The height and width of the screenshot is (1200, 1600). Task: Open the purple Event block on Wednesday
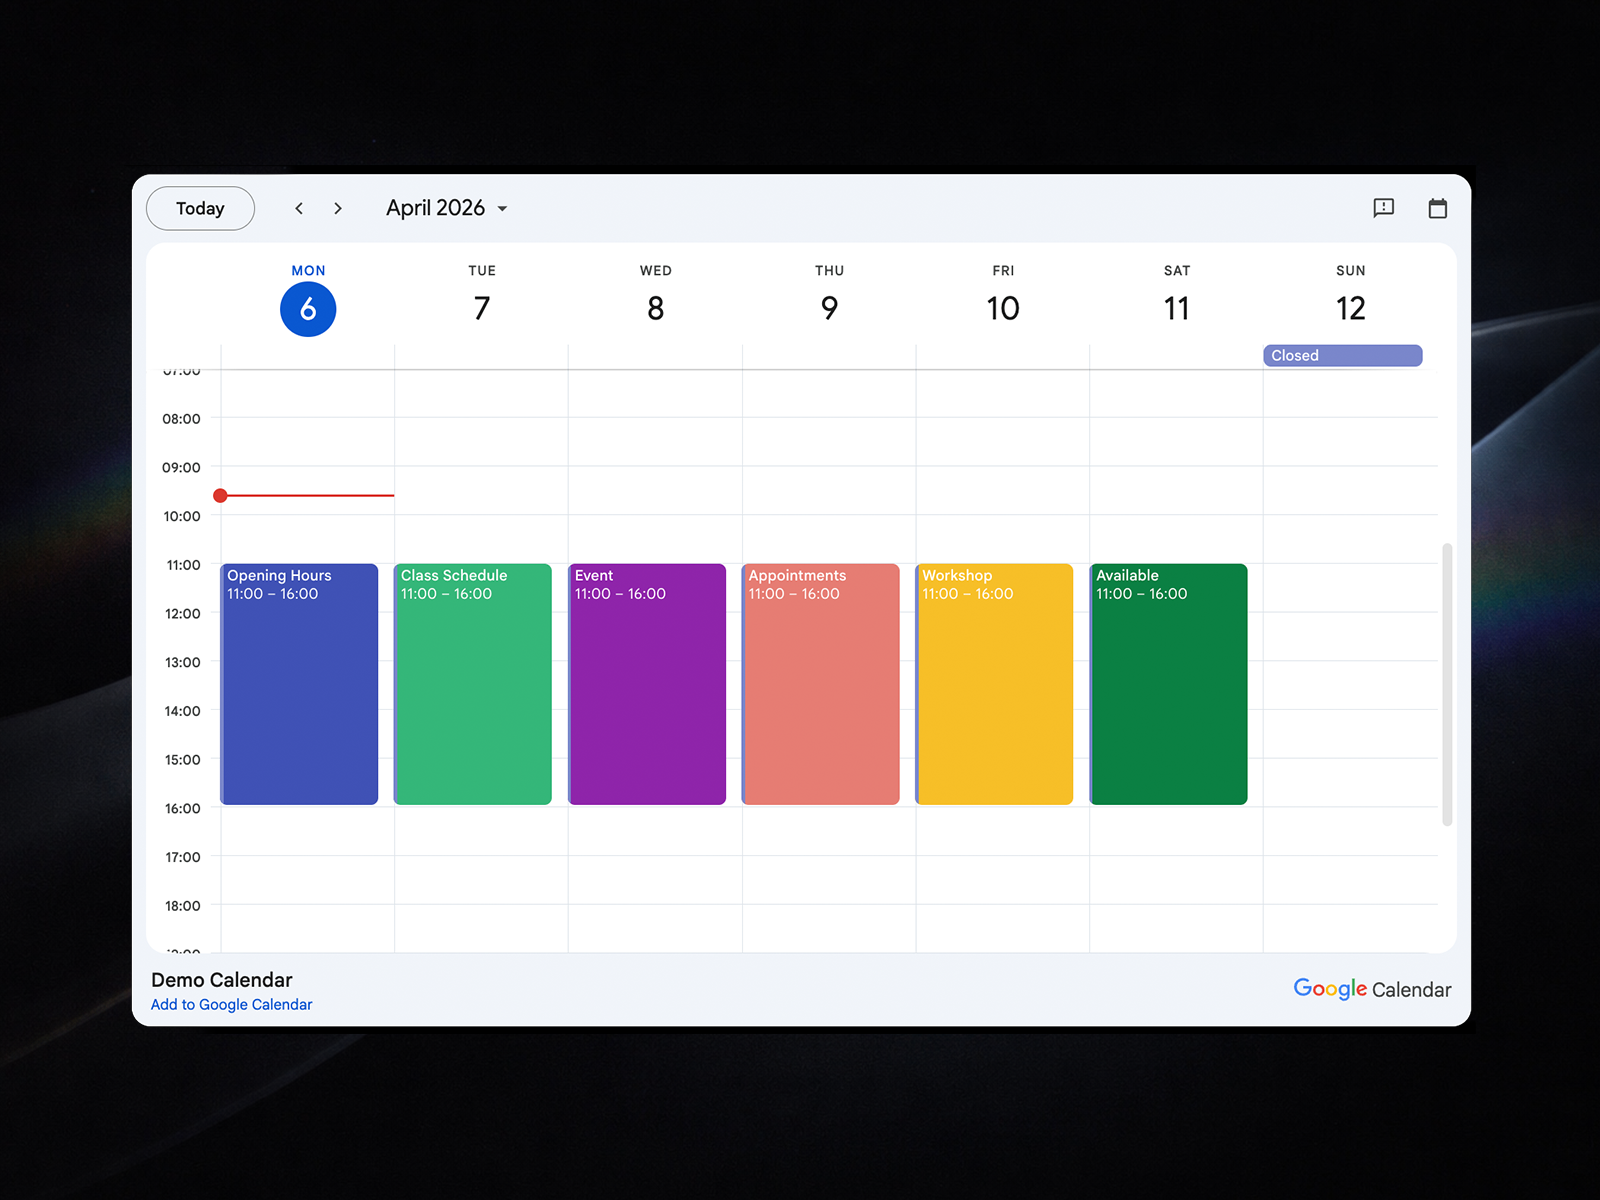[647, 684]
